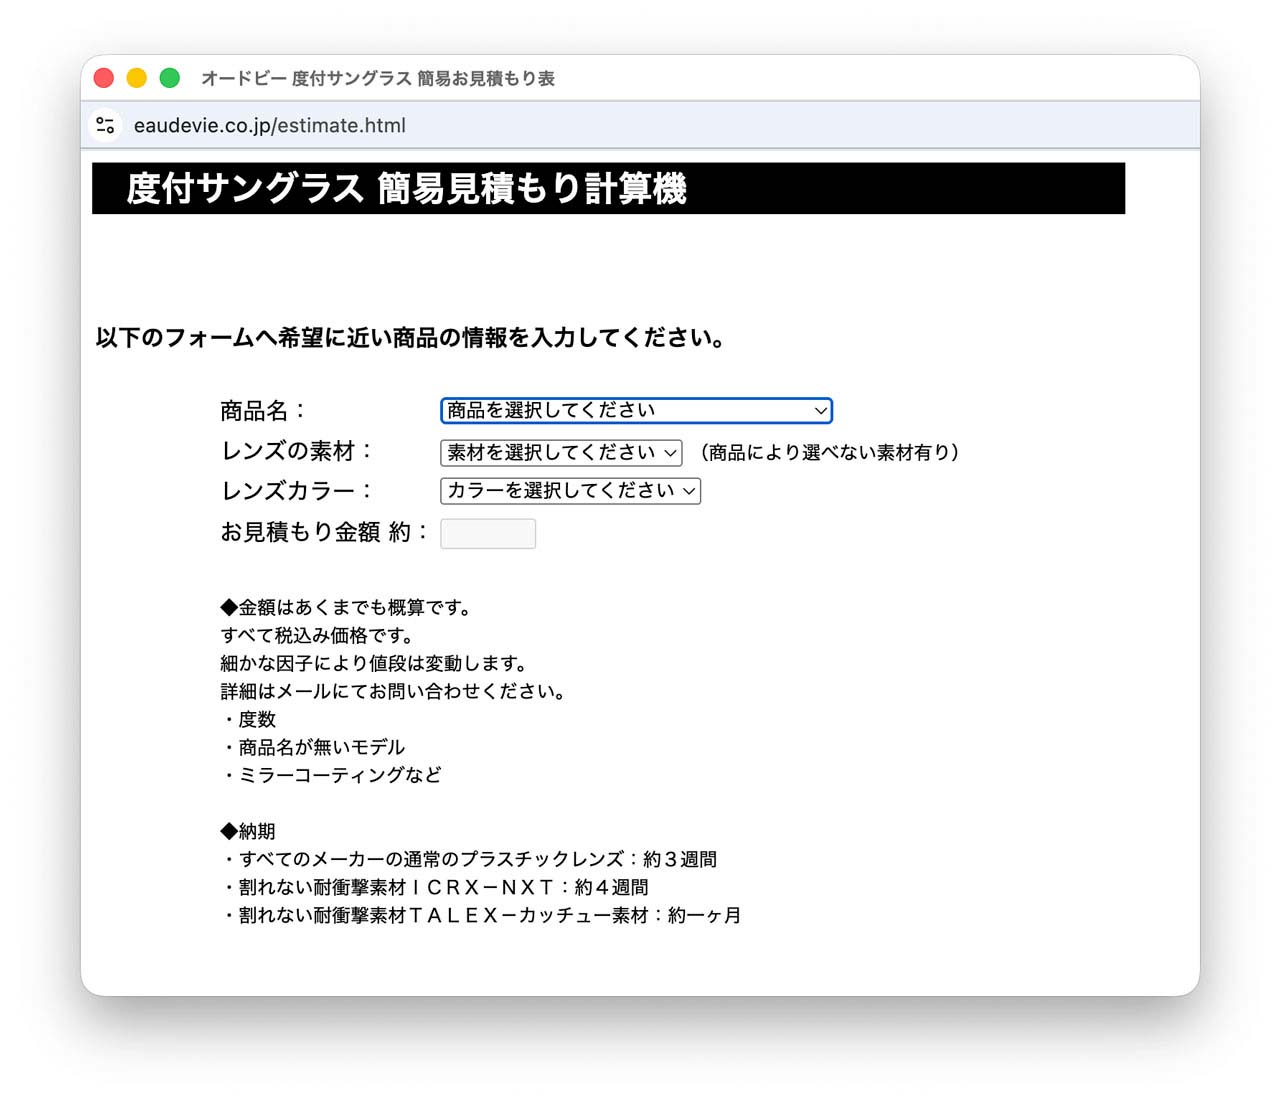Click the 度付サングラス 簡易見積もり計算機 header banner
Viewport: 1280px width, 1102px height.
(x=608, y=188)
